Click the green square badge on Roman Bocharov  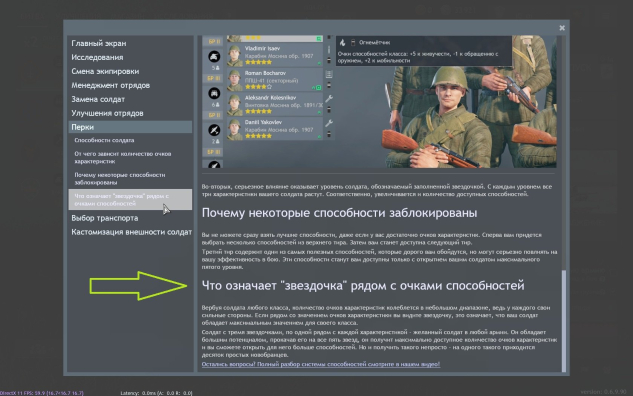point(319,87)
